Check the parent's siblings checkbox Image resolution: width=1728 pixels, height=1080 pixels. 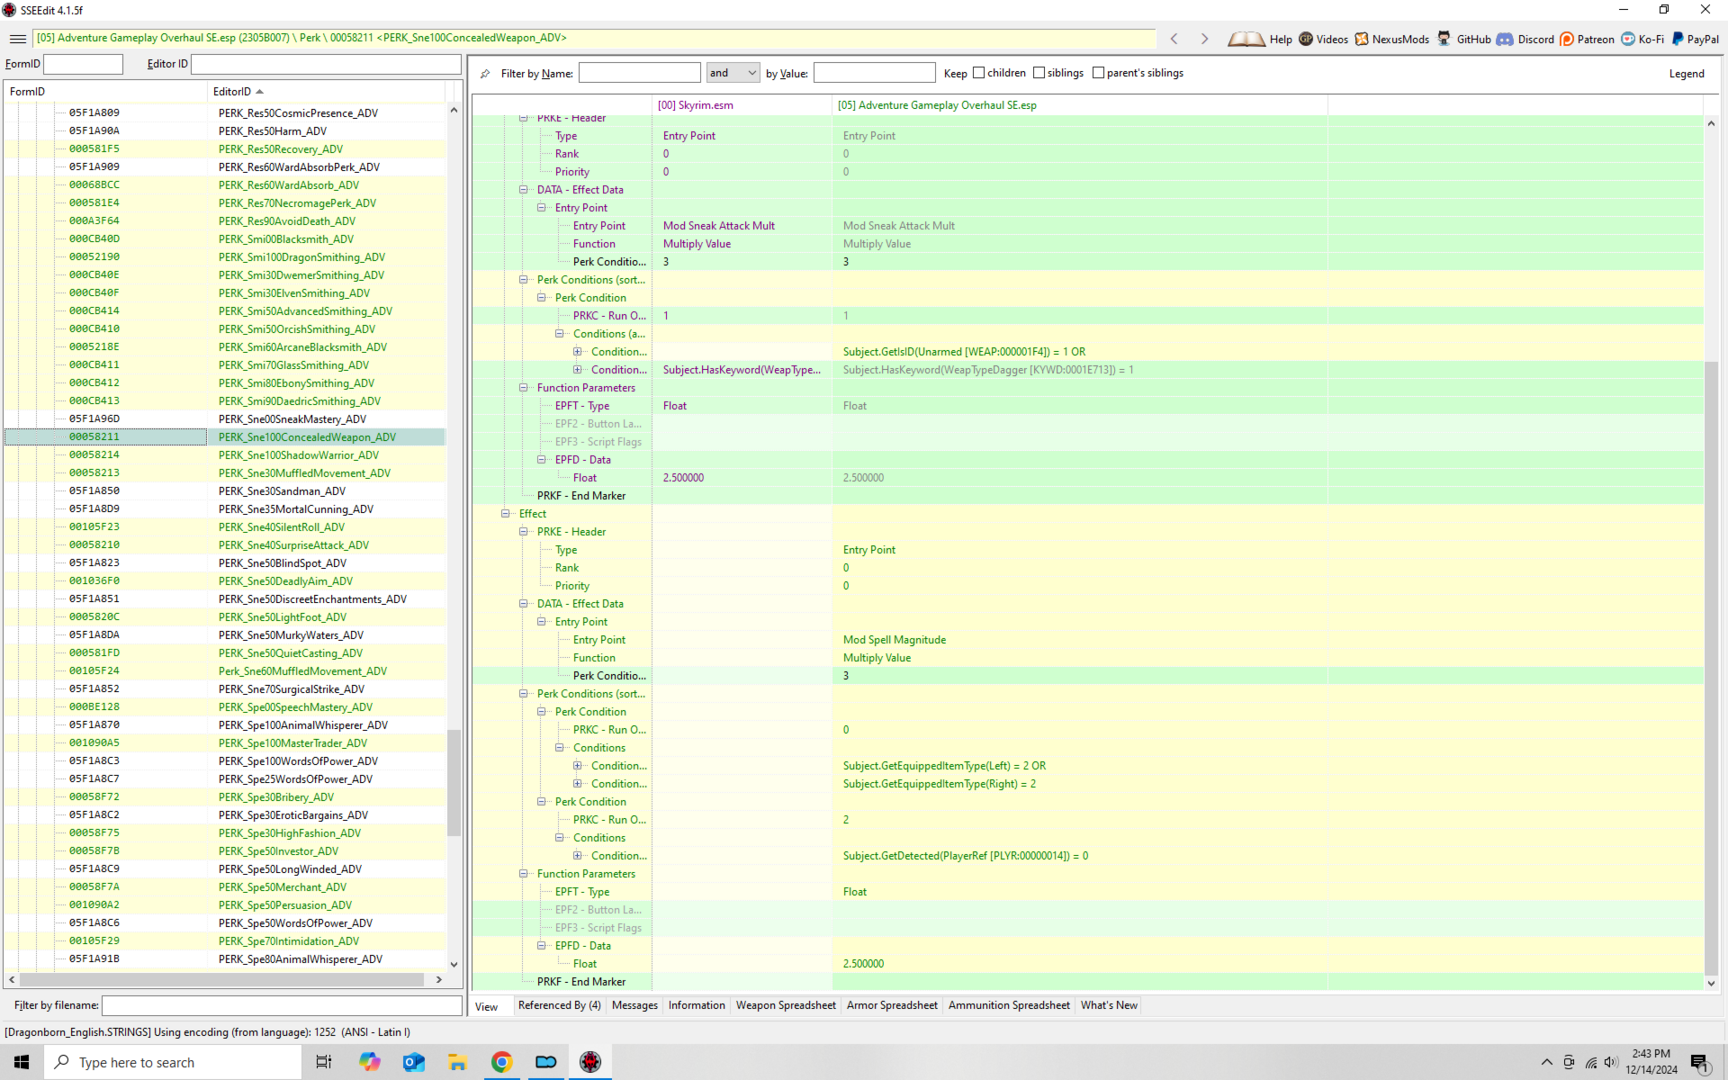[x=1098, y=73]
